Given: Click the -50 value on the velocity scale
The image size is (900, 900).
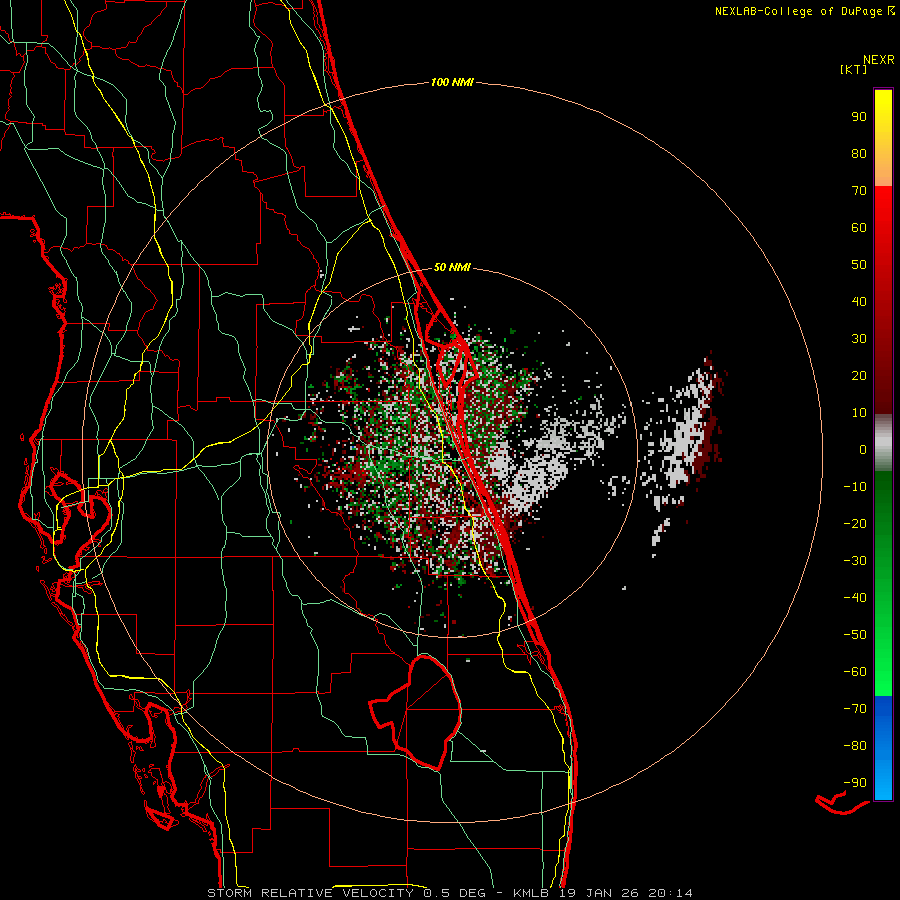Looking at the screenshot, I should [855, 635].
